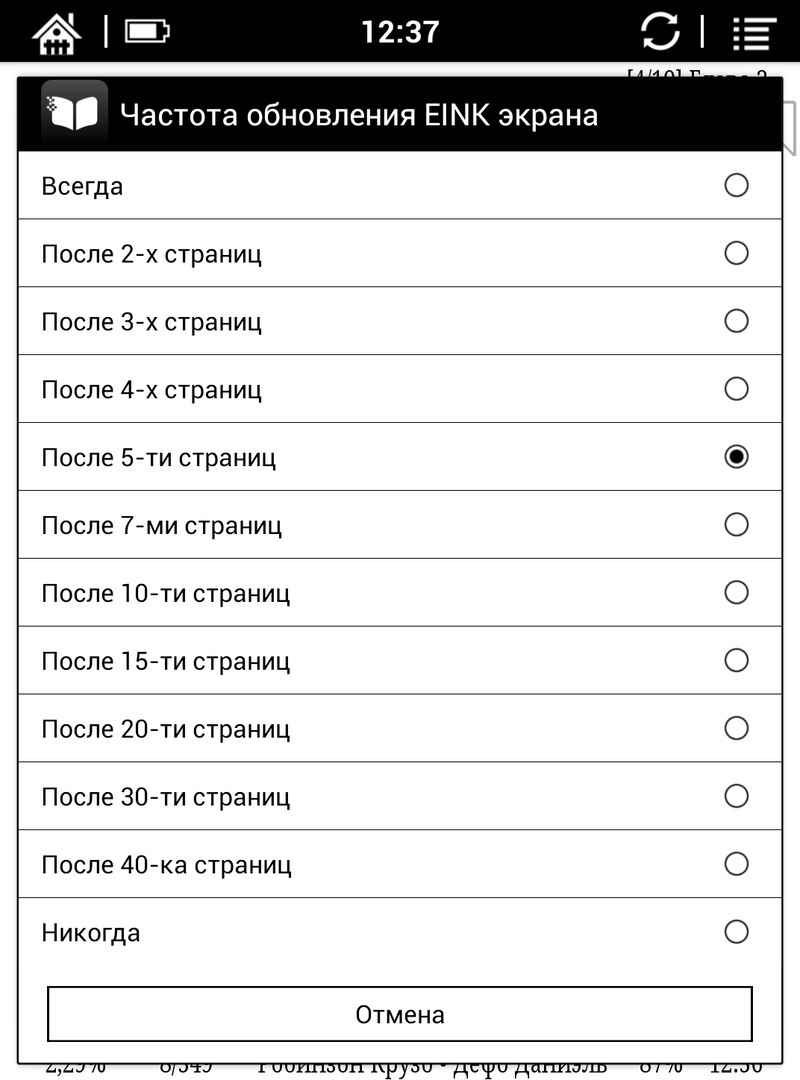Select "После 3-х страниц" radio button
This screenshot has width=800, height=1080.
[x=736, y=321]
